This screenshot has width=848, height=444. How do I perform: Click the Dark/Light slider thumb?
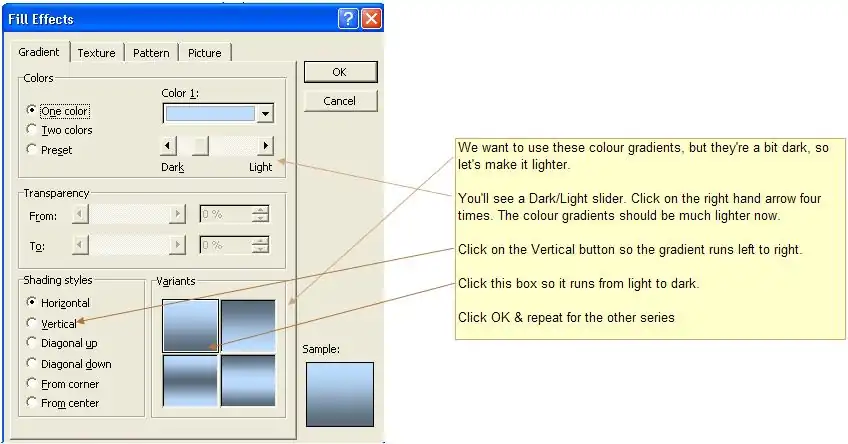tap(200, 146)
